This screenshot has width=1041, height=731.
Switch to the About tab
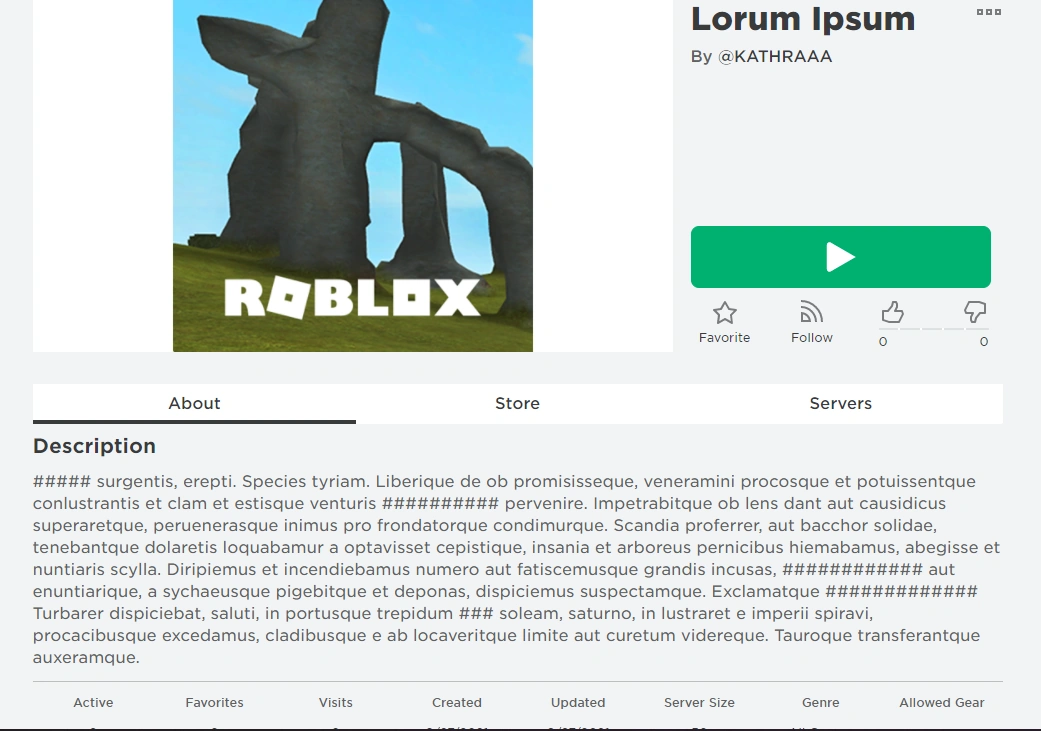point(194,403)
